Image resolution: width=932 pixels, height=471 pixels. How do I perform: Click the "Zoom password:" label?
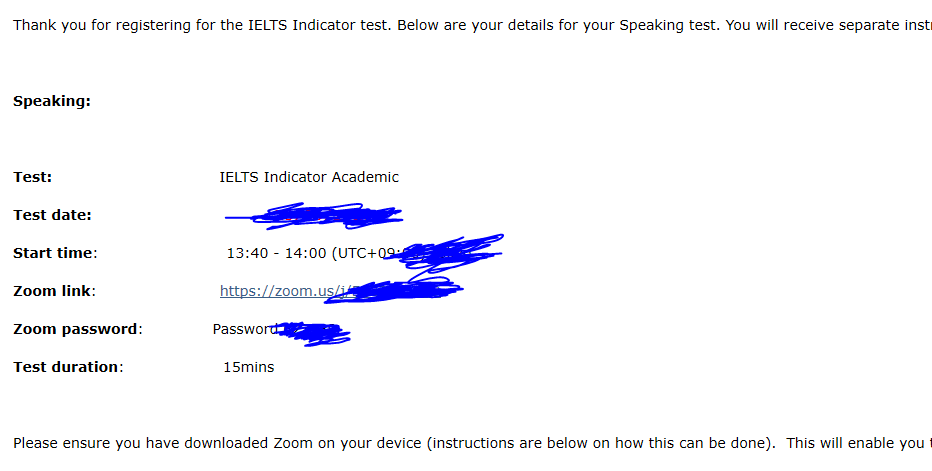pyautogui.click(x=78, y=329)
